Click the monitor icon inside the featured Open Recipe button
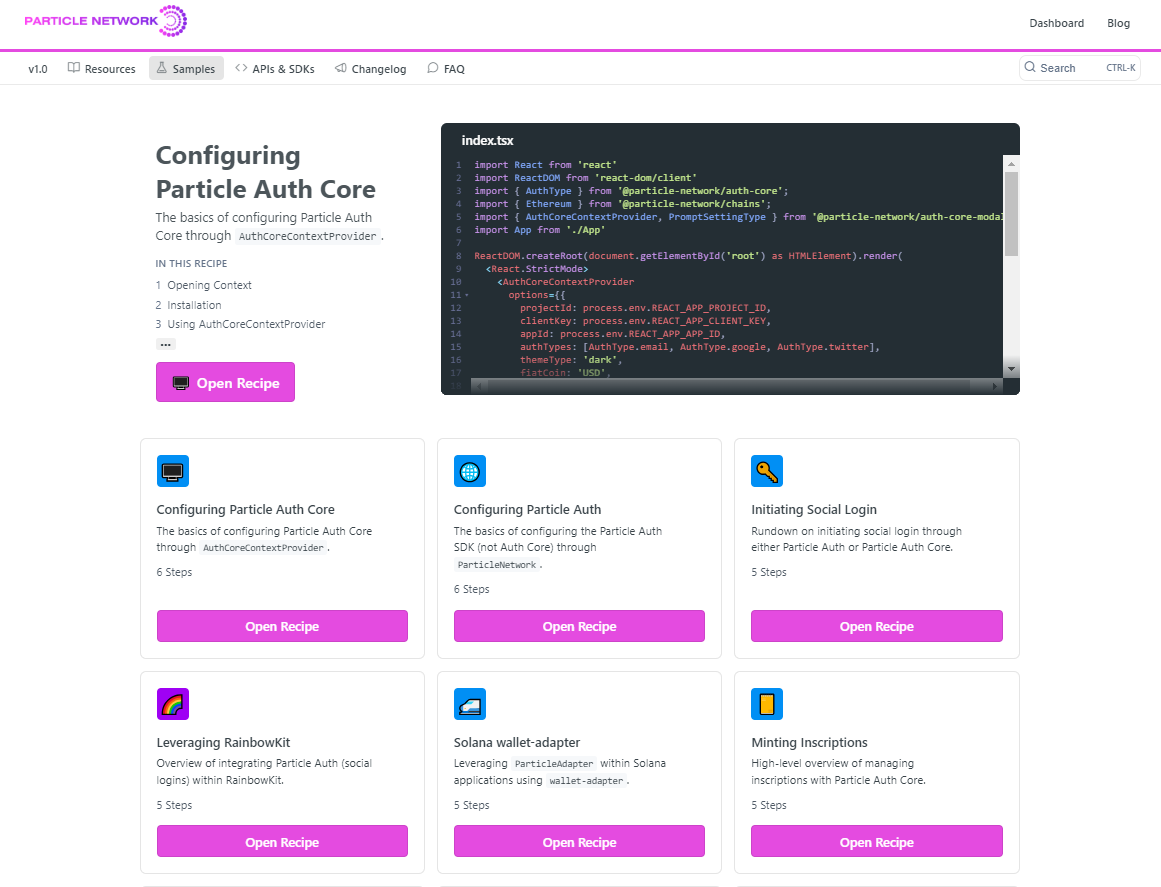 181,383
